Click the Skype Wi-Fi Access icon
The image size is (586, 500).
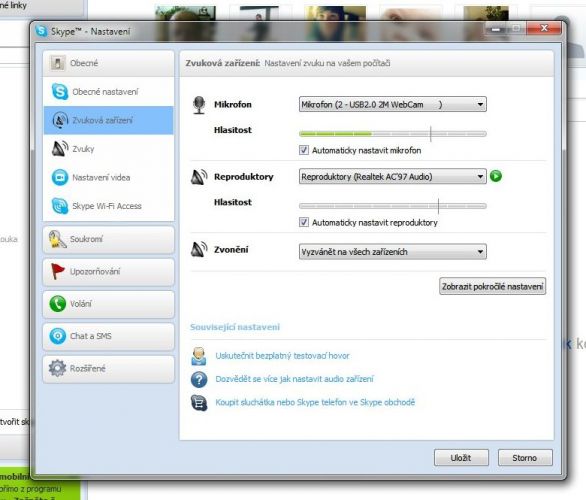click(60, 206)
